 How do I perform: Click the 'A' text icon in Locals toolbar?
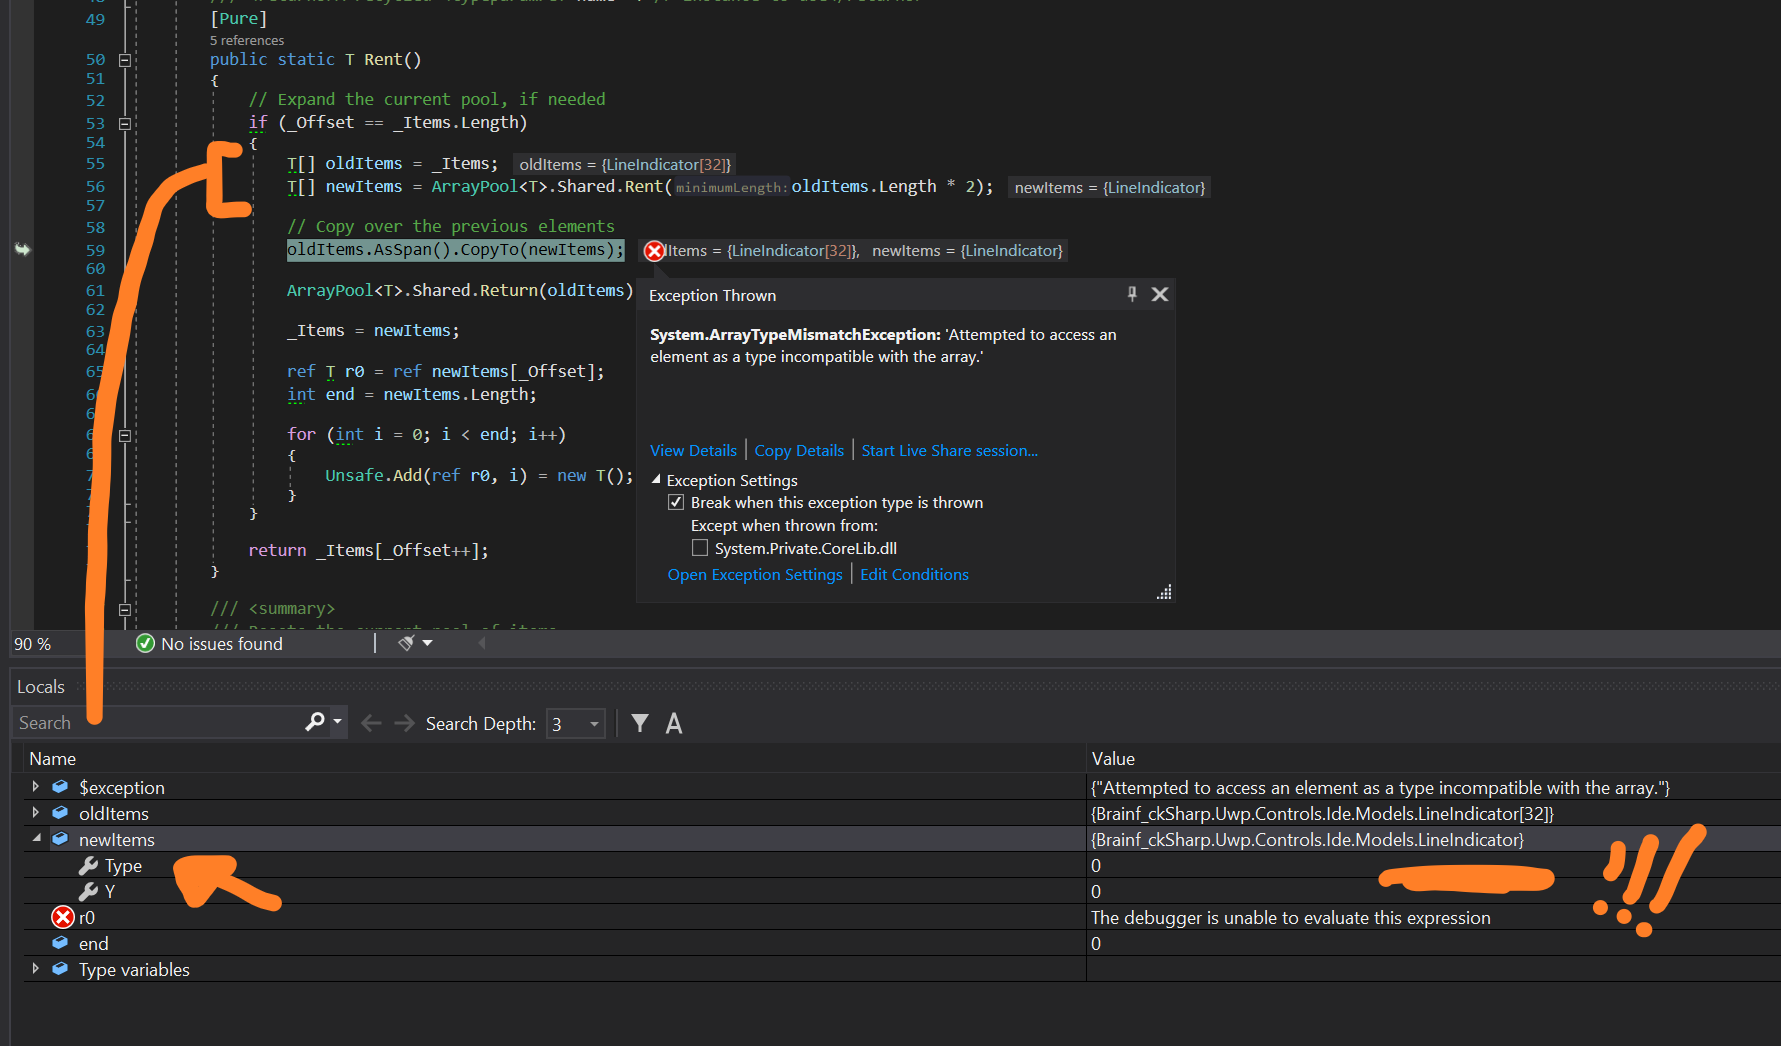[x=674, y=723]
